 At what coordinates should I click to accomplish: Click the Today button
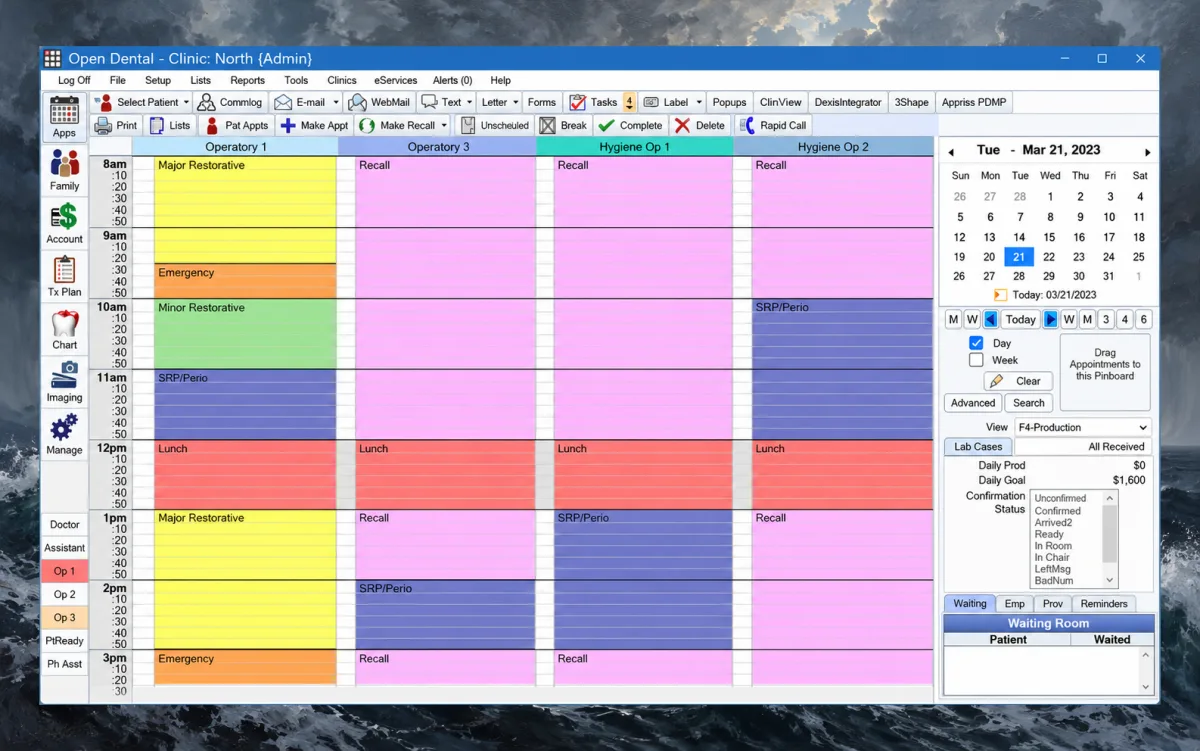coord(1020,320)
